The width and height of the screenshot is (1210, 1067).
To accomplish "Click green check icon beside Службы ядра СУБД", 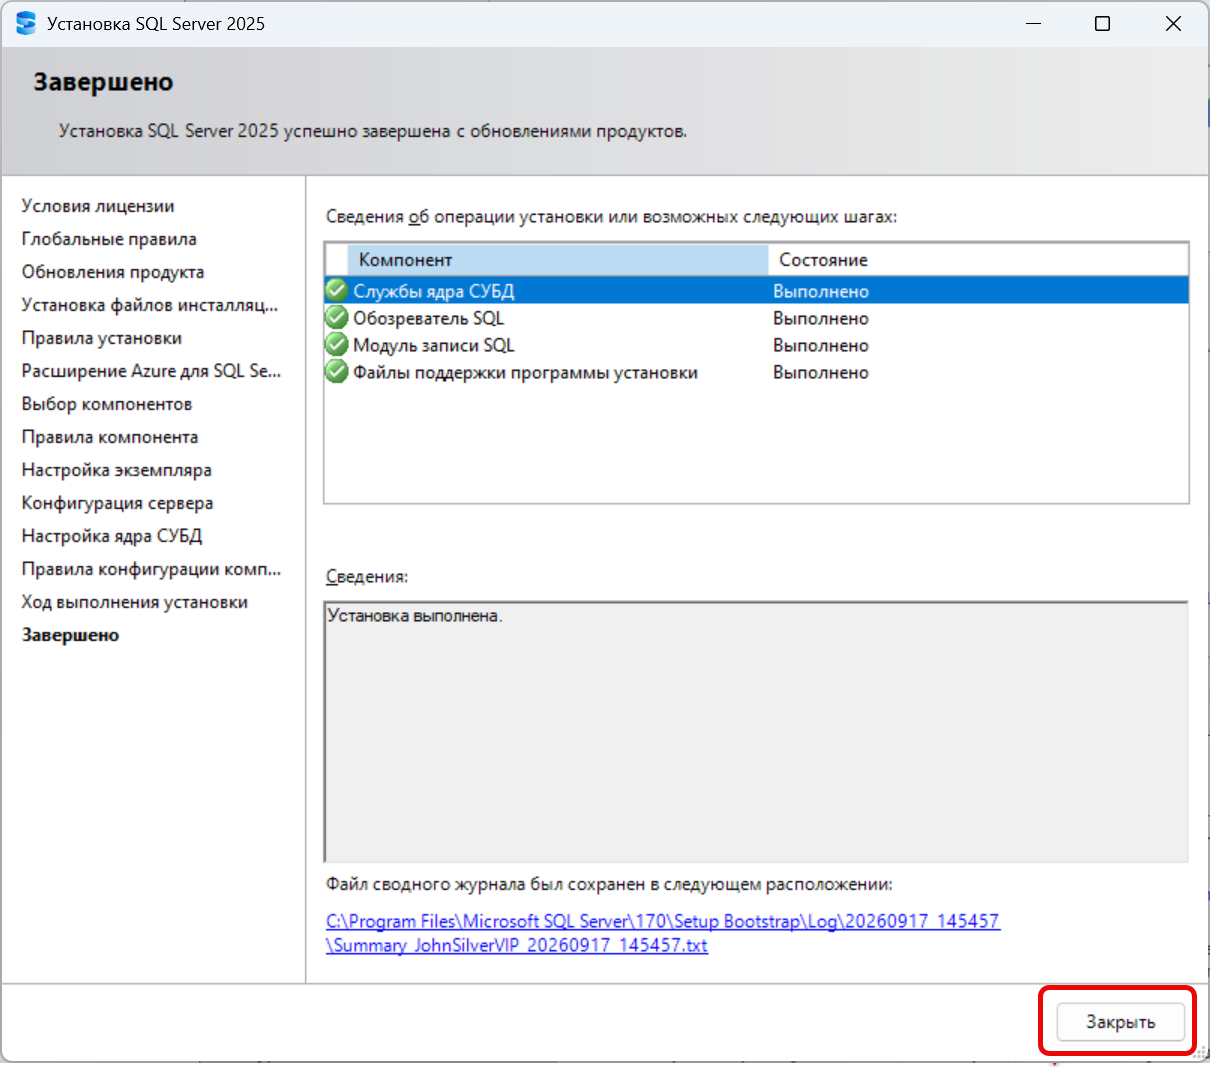I will click(x=337, y=291).
